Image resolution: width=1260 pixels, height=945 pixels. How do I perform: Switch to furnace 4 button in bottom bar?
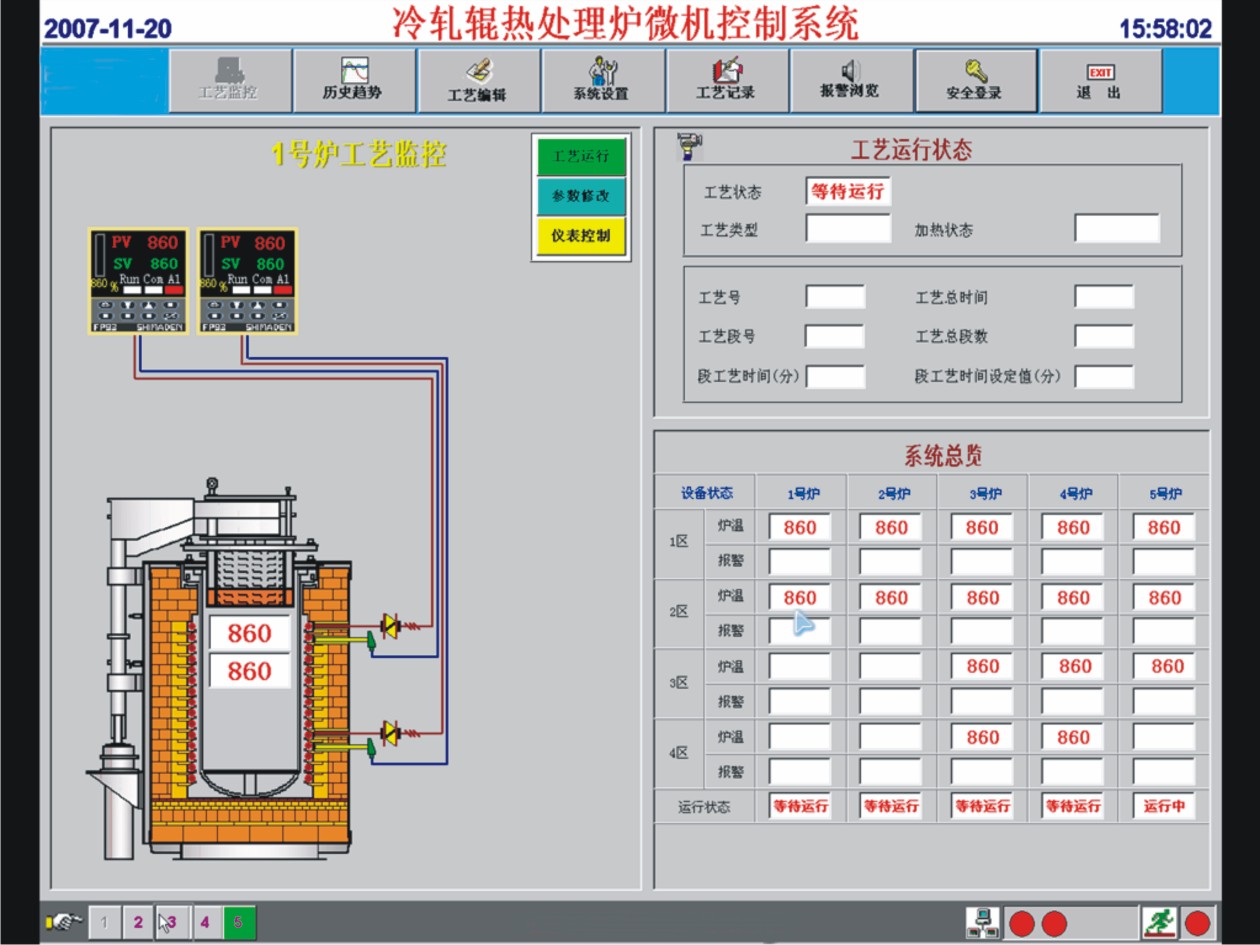[205, 922]
